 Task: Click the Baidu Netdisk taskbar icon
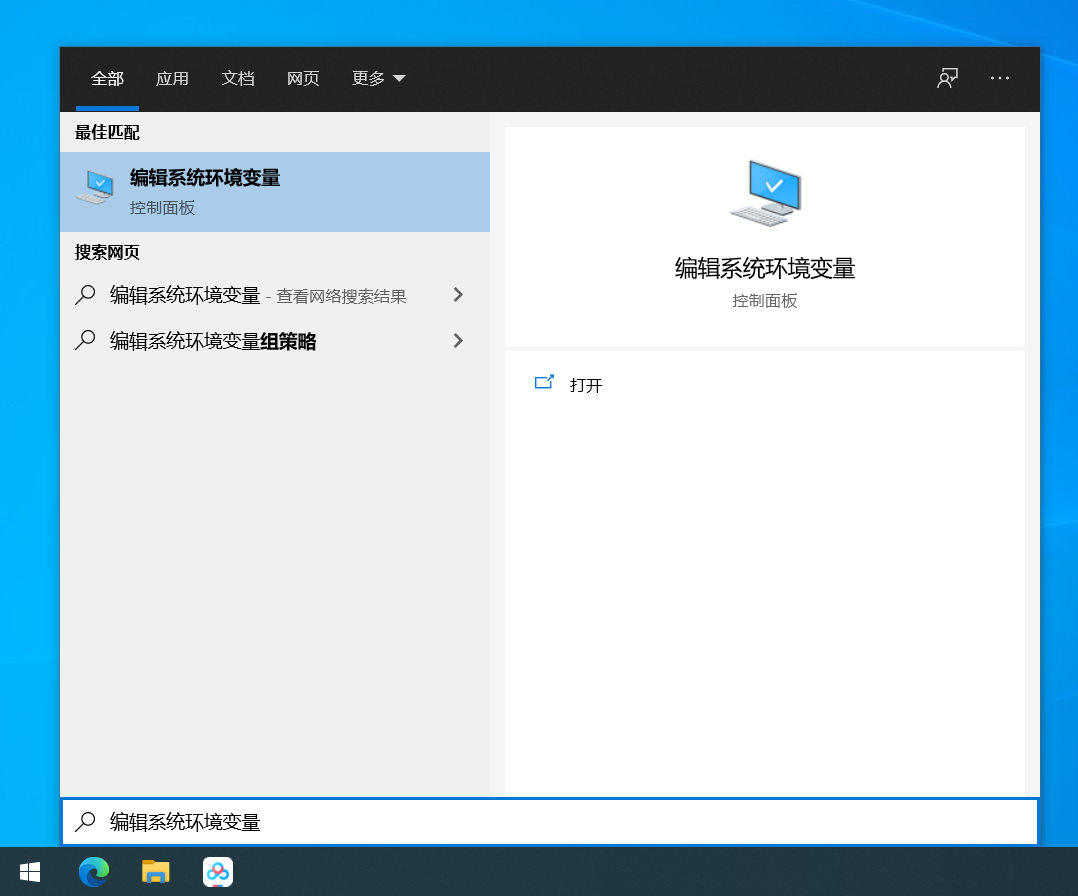(x=218, y=871)
